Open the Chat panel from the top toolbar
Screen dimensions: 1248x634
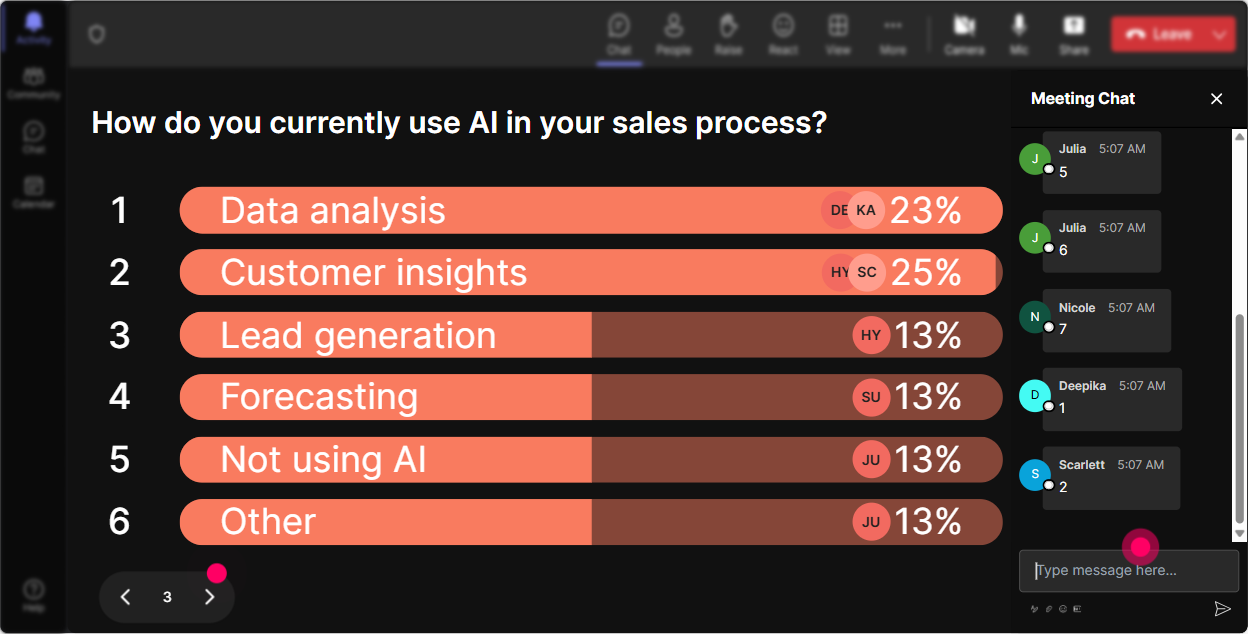619,34
